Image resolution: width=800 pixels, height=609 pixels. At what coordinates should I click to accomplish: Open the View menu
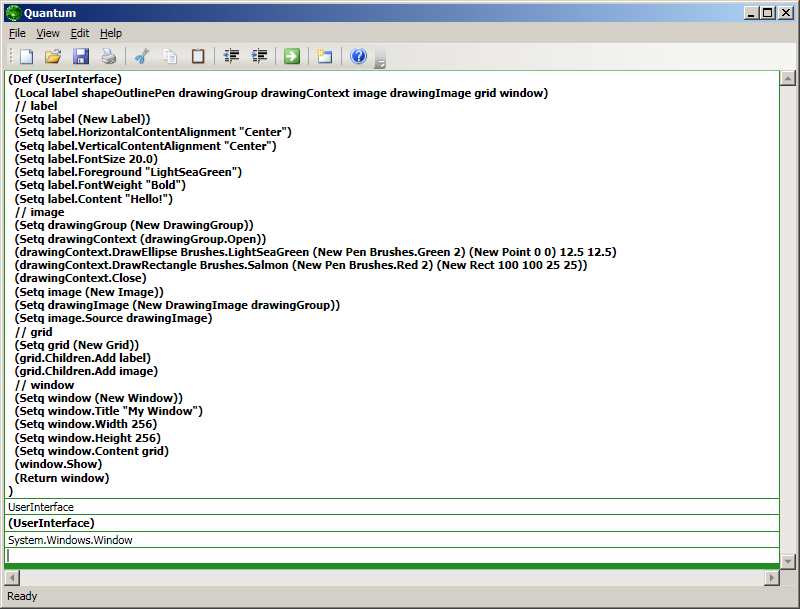click(48, 33)
